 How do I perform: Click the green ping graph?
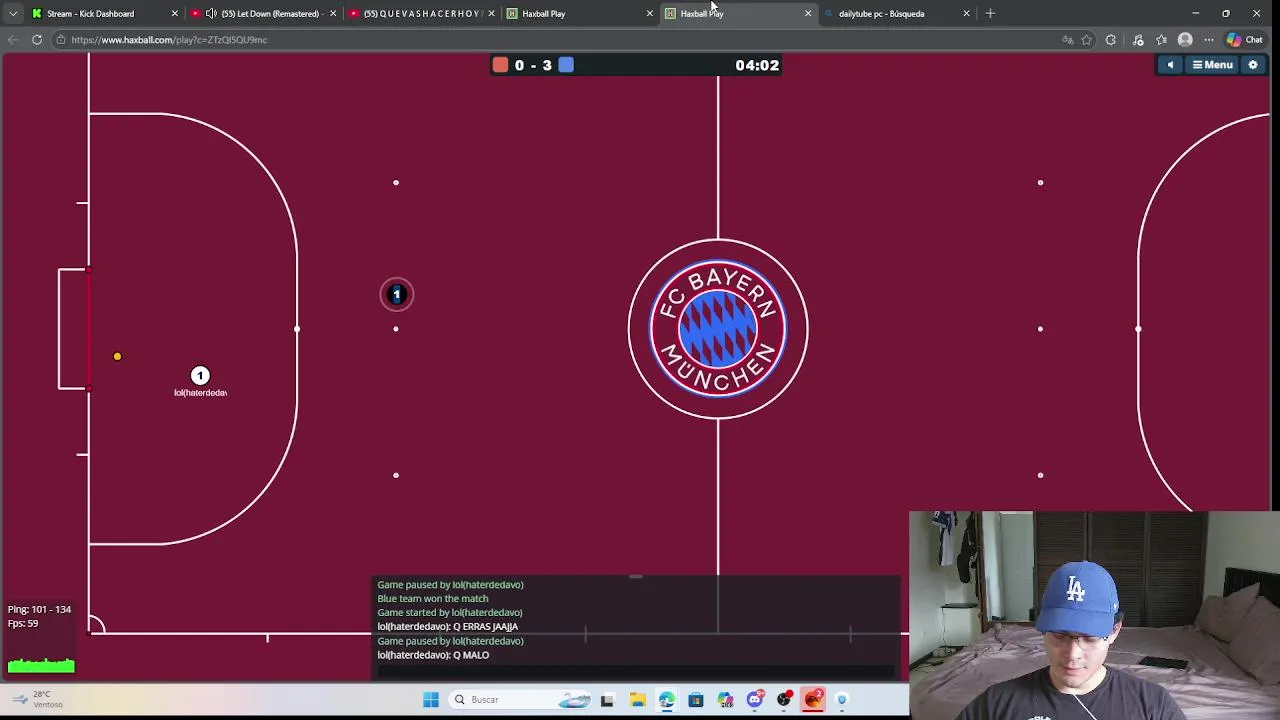click(x=41, y=665)
